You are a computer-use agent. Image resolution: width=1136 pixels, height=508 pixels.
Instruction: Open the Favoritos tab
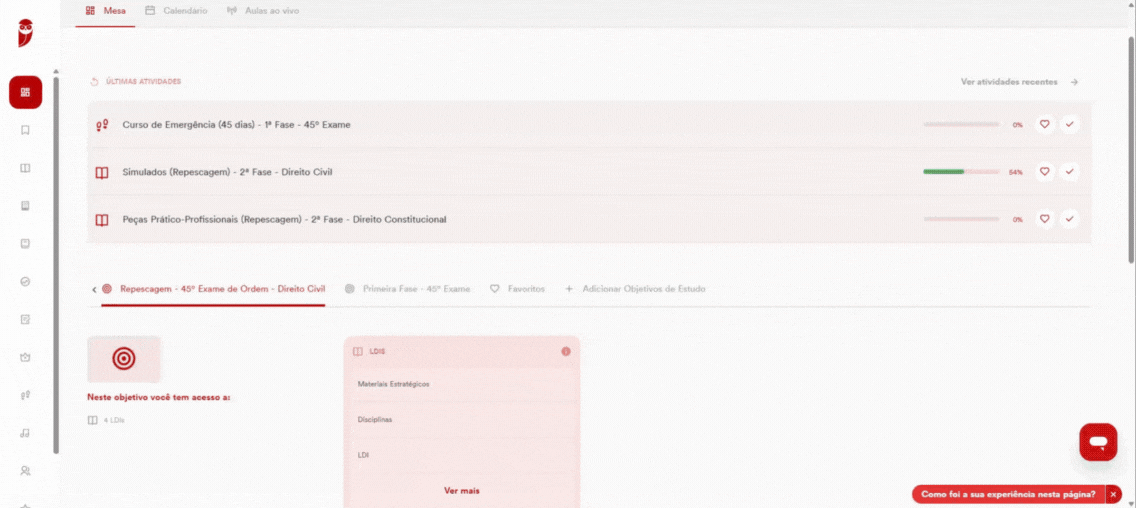[x=517, y=289]
